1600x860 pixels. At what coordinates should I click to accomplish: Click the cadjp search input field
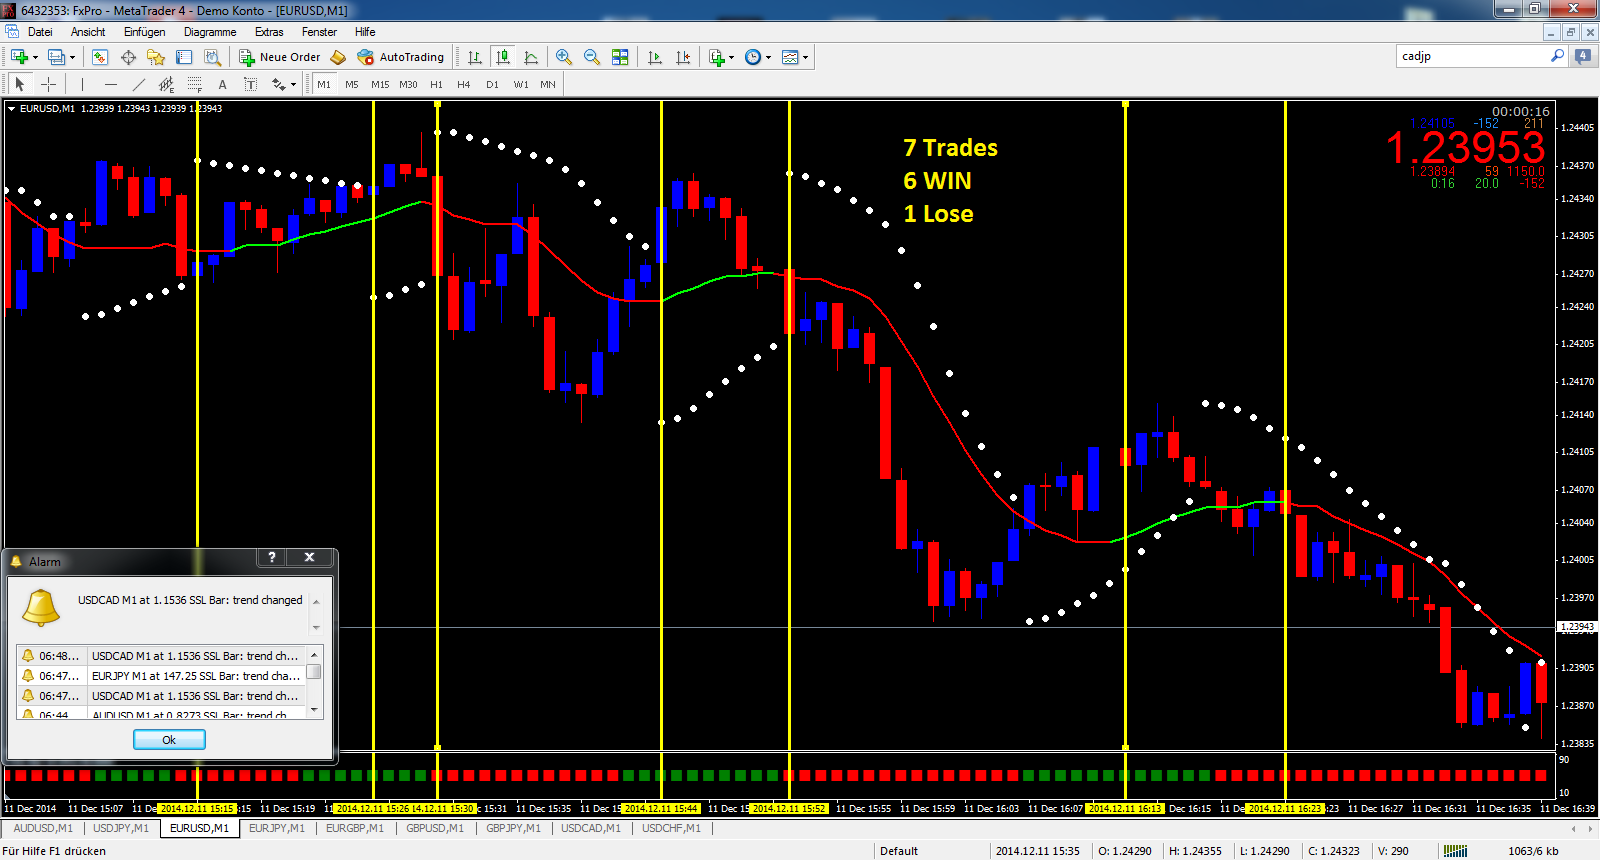[1472, 56]
